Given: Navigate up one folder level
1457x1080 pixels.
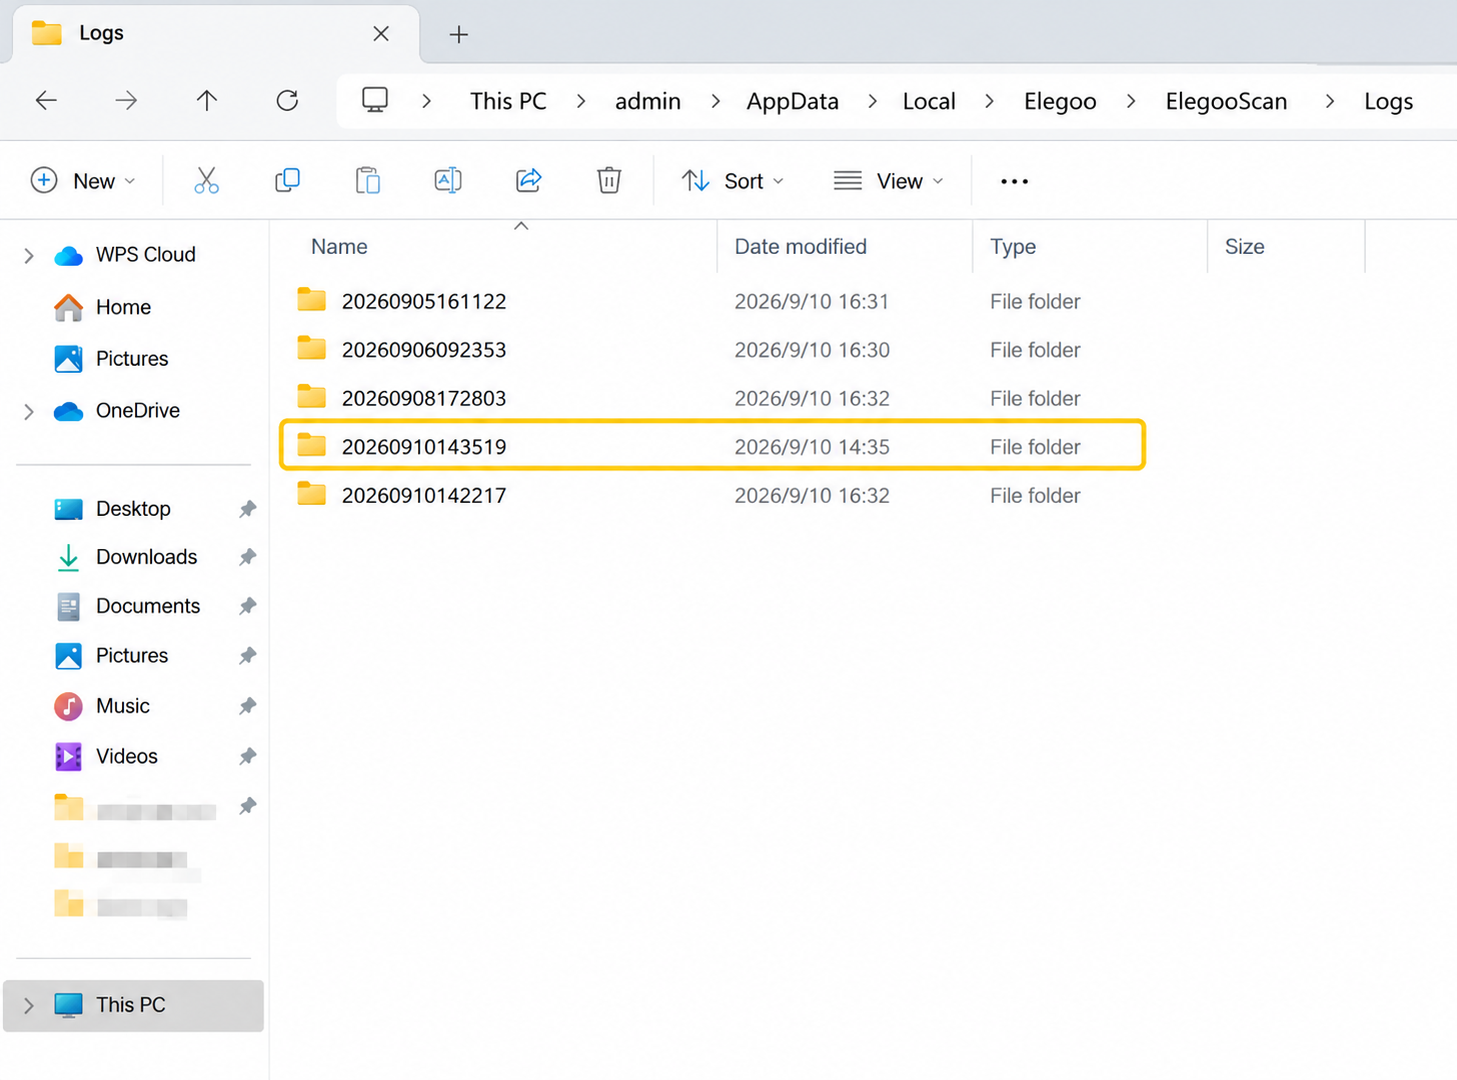Looking at the screenshot, I should (x=207, y=100).
